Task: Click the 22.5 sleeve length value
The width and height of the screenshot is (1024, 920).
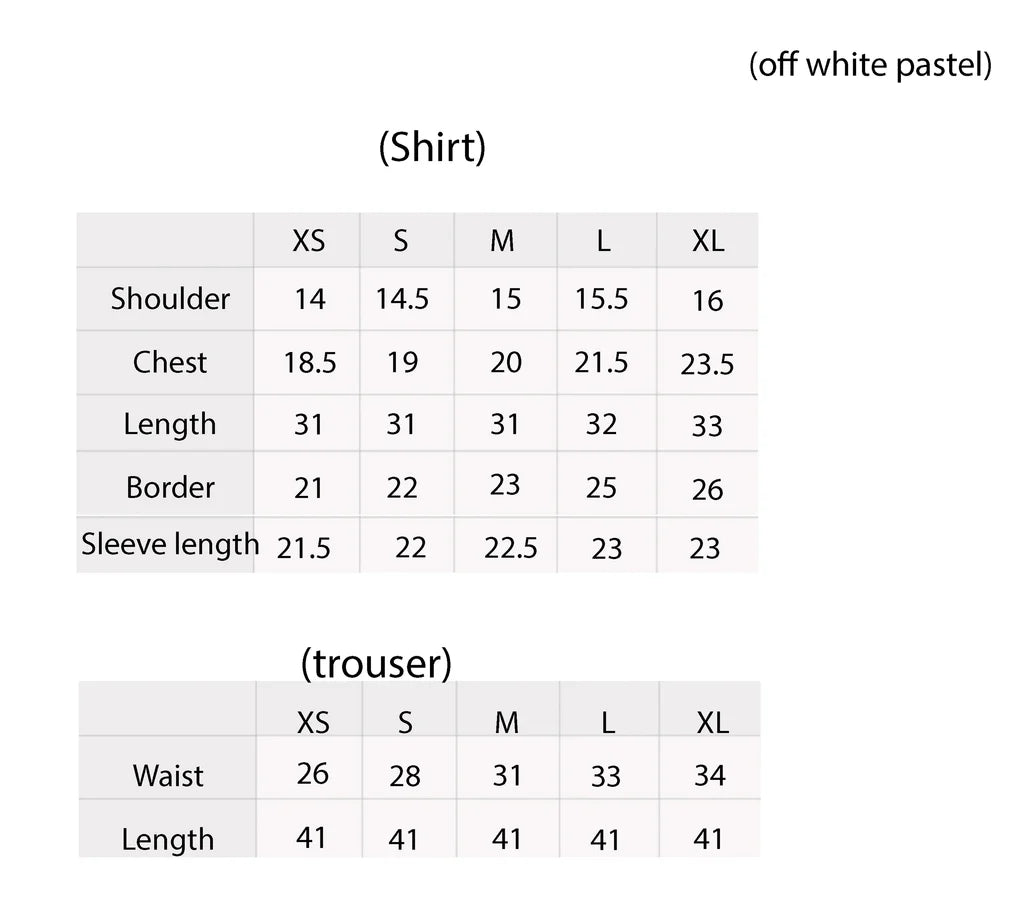Action: (510, 548)
